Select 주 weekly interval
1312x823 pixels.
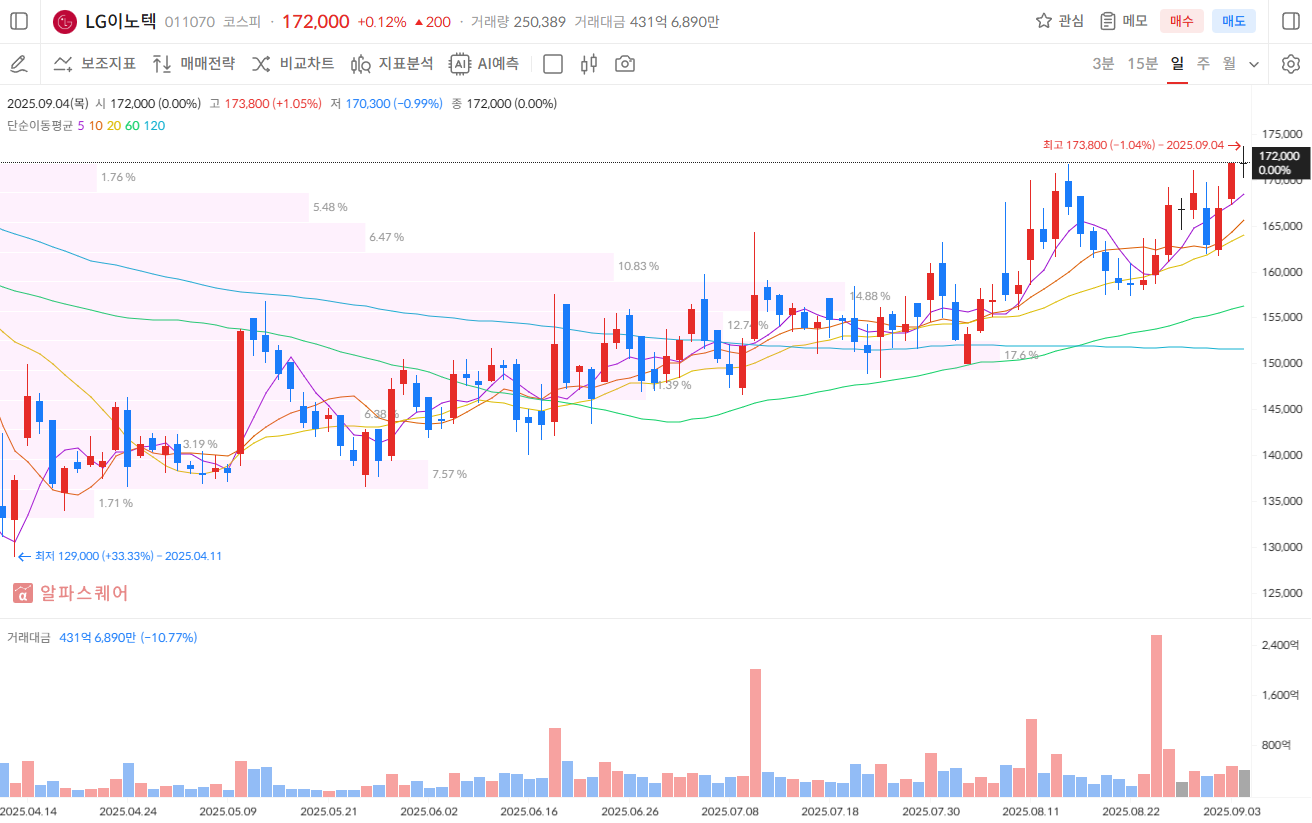click(x=1203, y=63)
